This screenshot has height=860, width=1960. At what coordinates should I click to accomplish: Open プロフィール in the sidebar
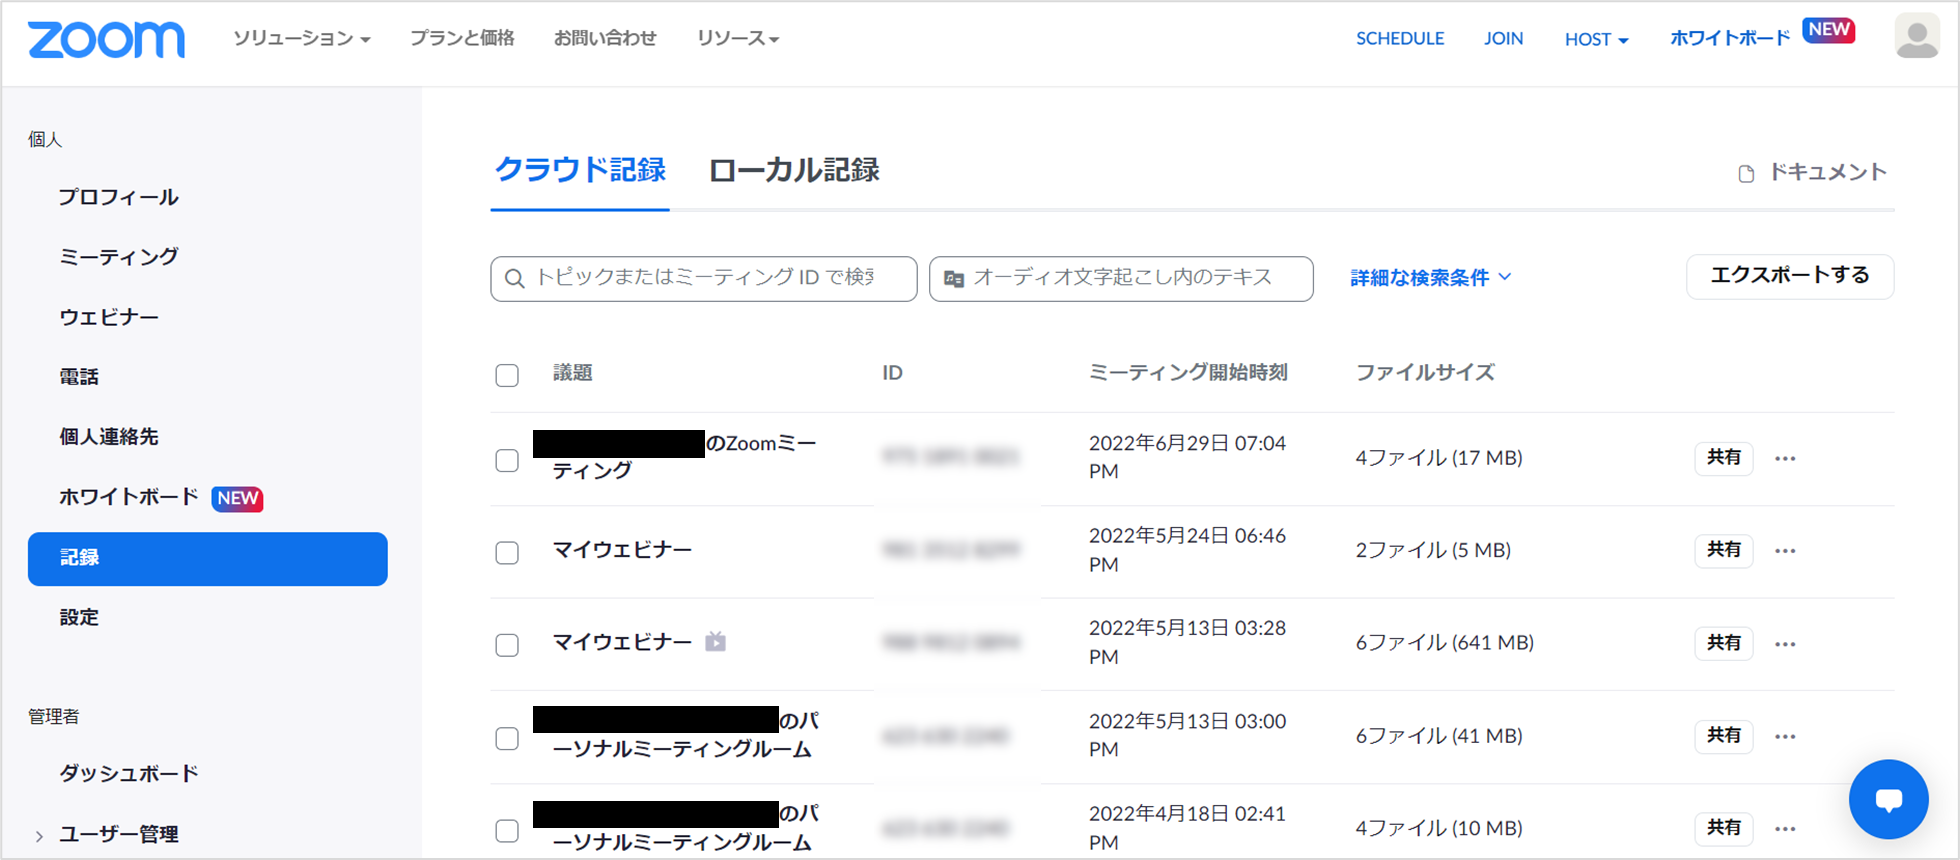pyautogui.click(x=118, y=197)
